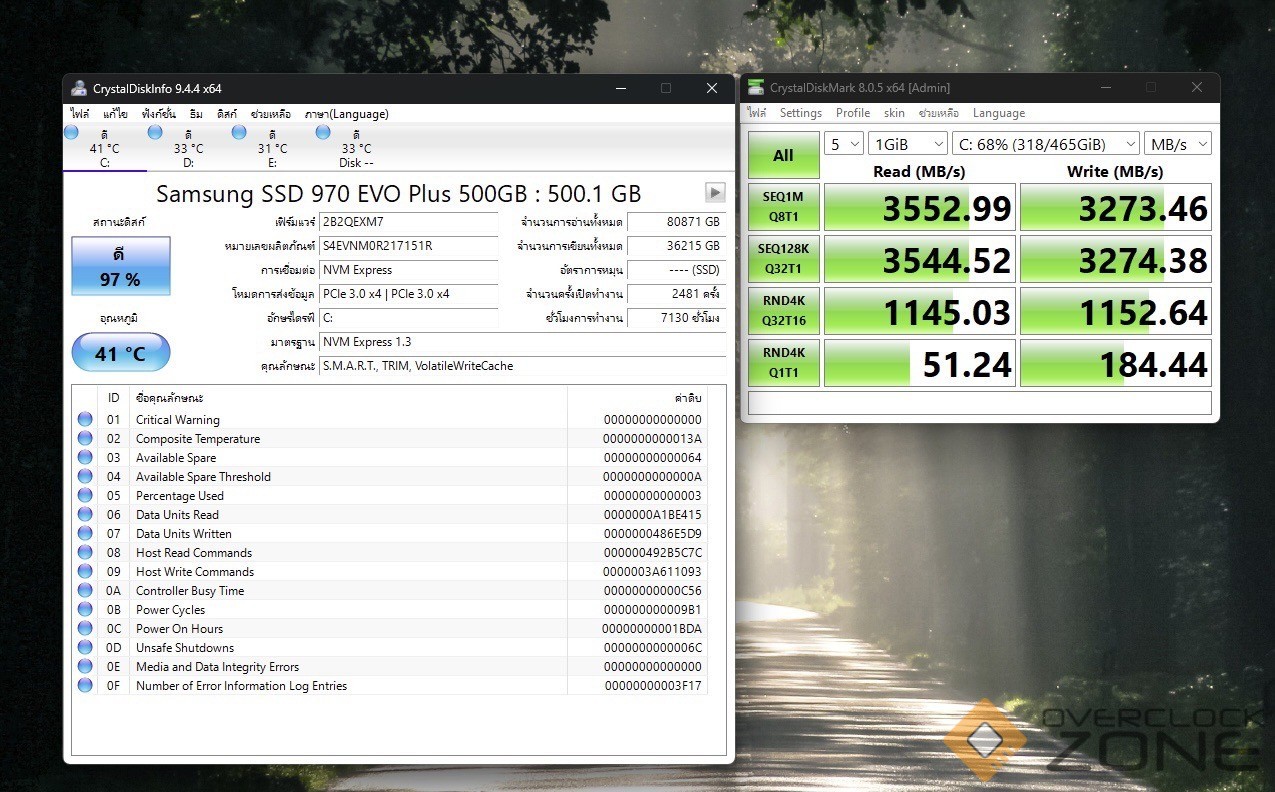Open the Settings menu in CrystalDiskMark
1275x792 pixels.
click(801, 113)
